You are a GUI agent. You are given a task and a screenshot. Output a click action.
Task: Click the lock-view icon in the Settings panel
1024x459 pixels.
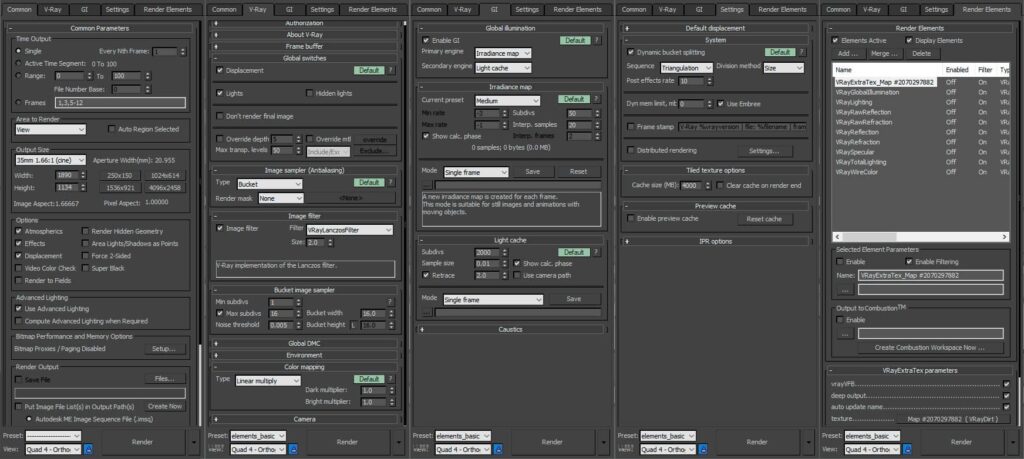tap(703, 449)
